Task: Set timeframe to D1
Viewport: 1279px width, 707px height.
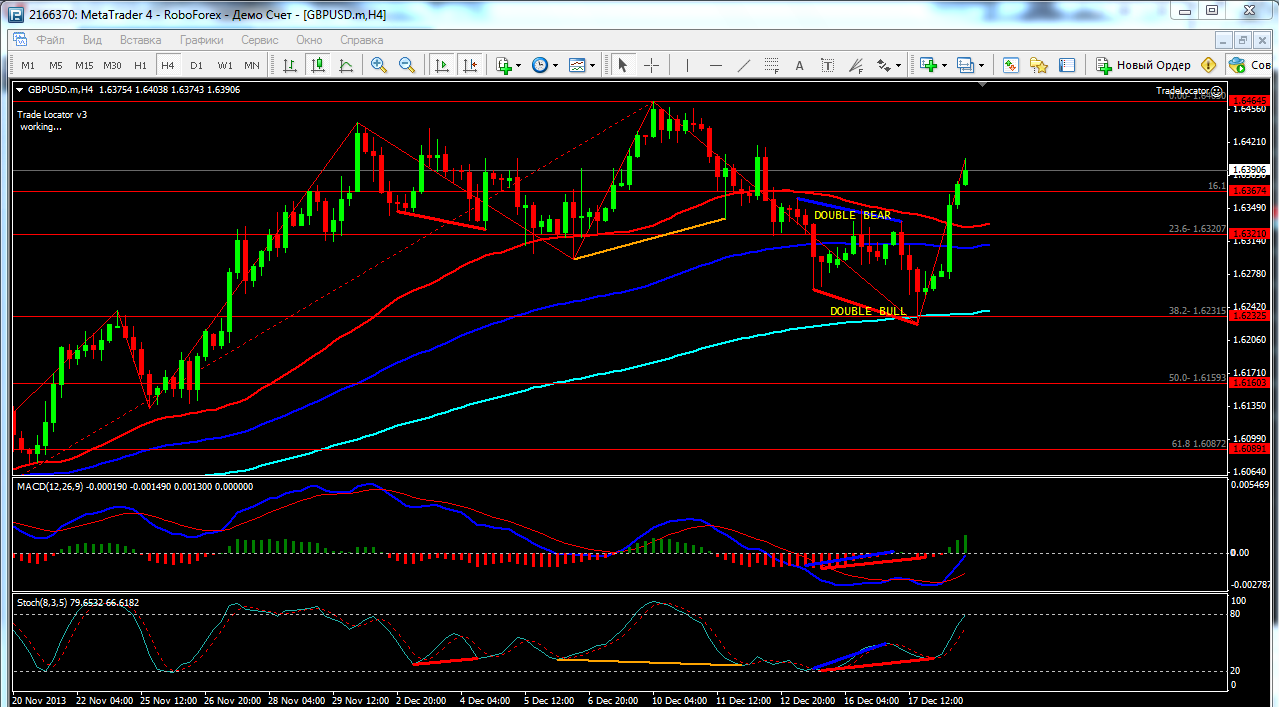Action: [196, 65]
